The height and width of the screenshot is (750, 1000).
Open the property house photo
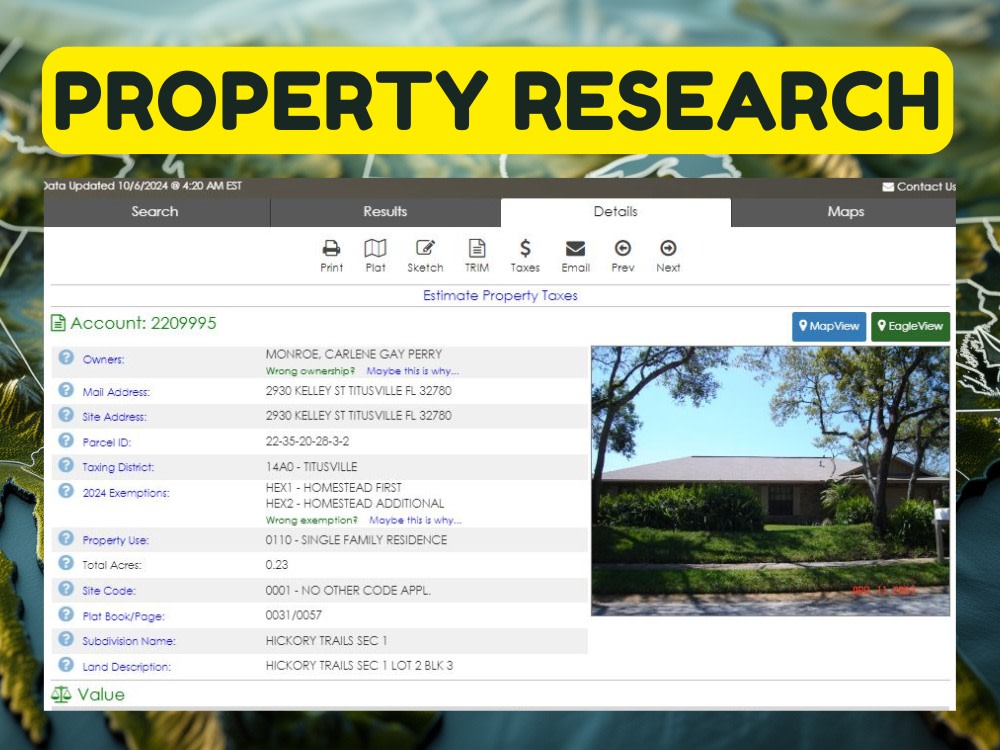[x=770, y=481]
